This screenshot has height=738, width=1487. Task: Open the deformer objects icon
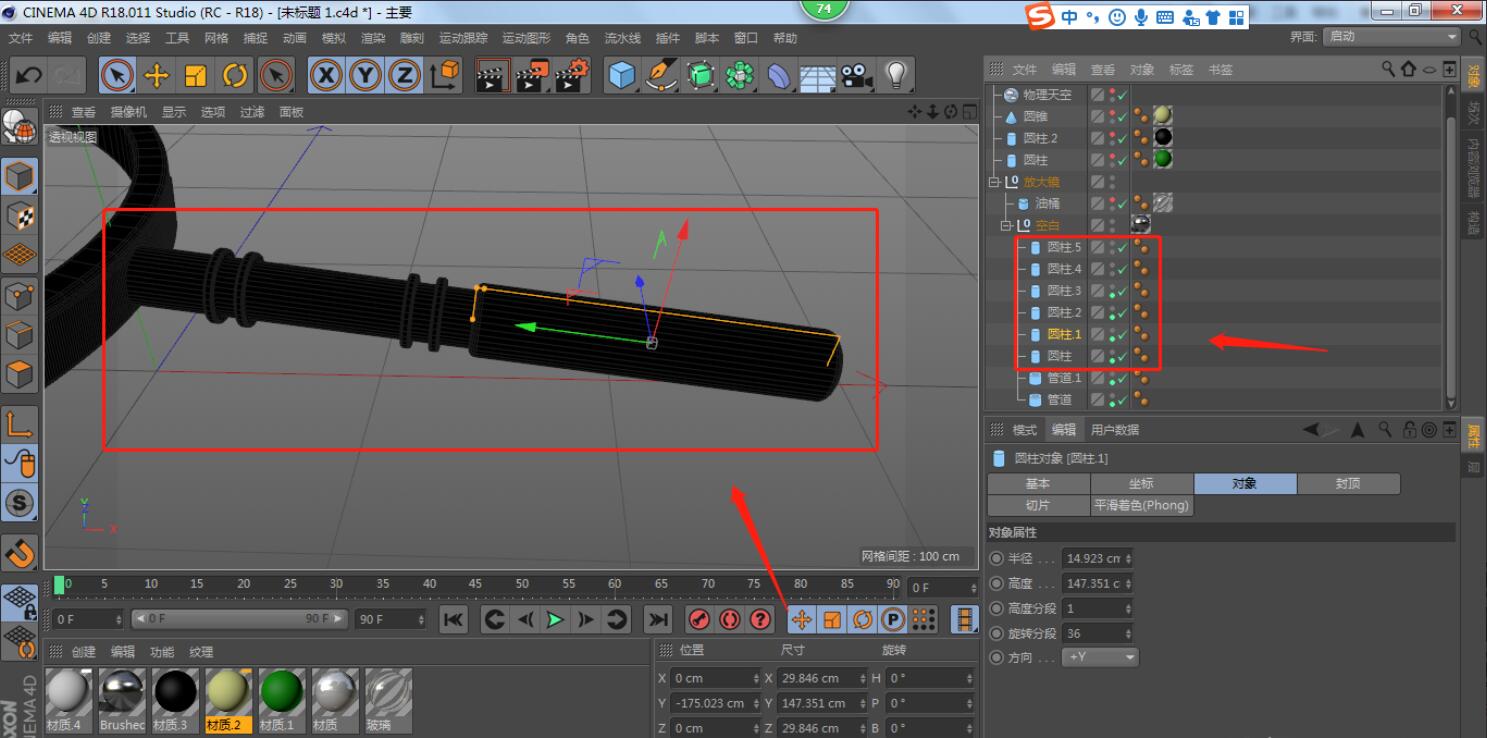click(x=779, y=75)
